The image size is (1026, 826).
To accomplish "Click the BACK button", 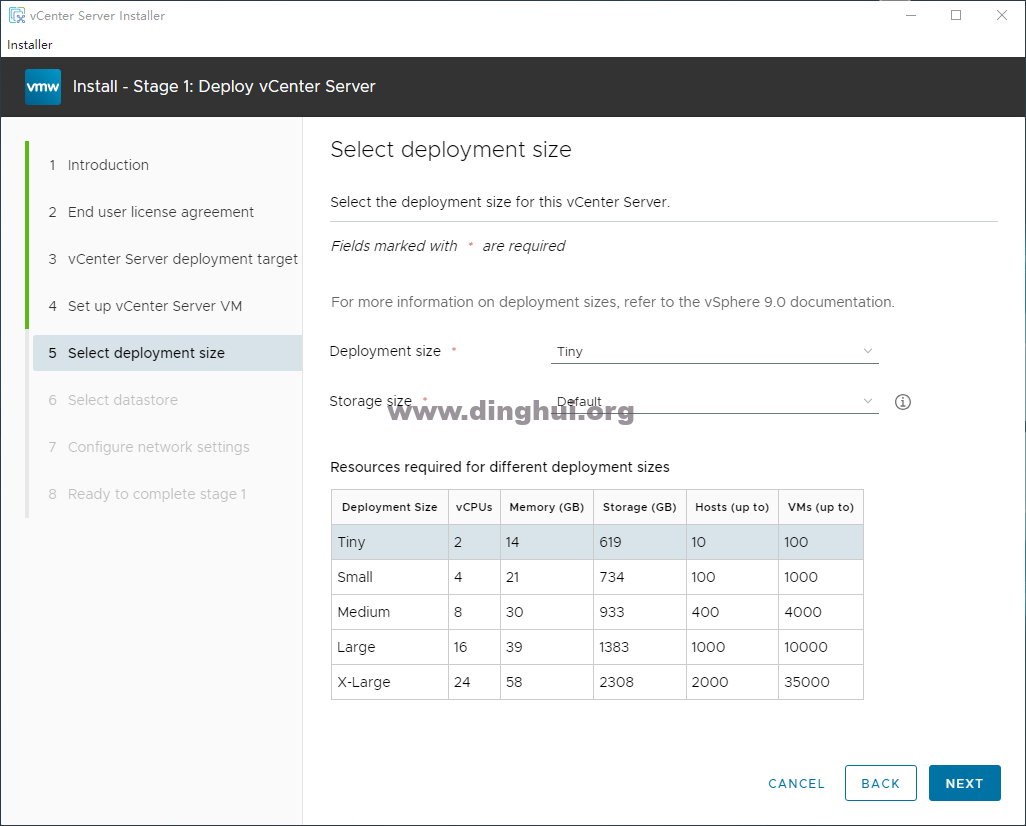I will (881, 783).
